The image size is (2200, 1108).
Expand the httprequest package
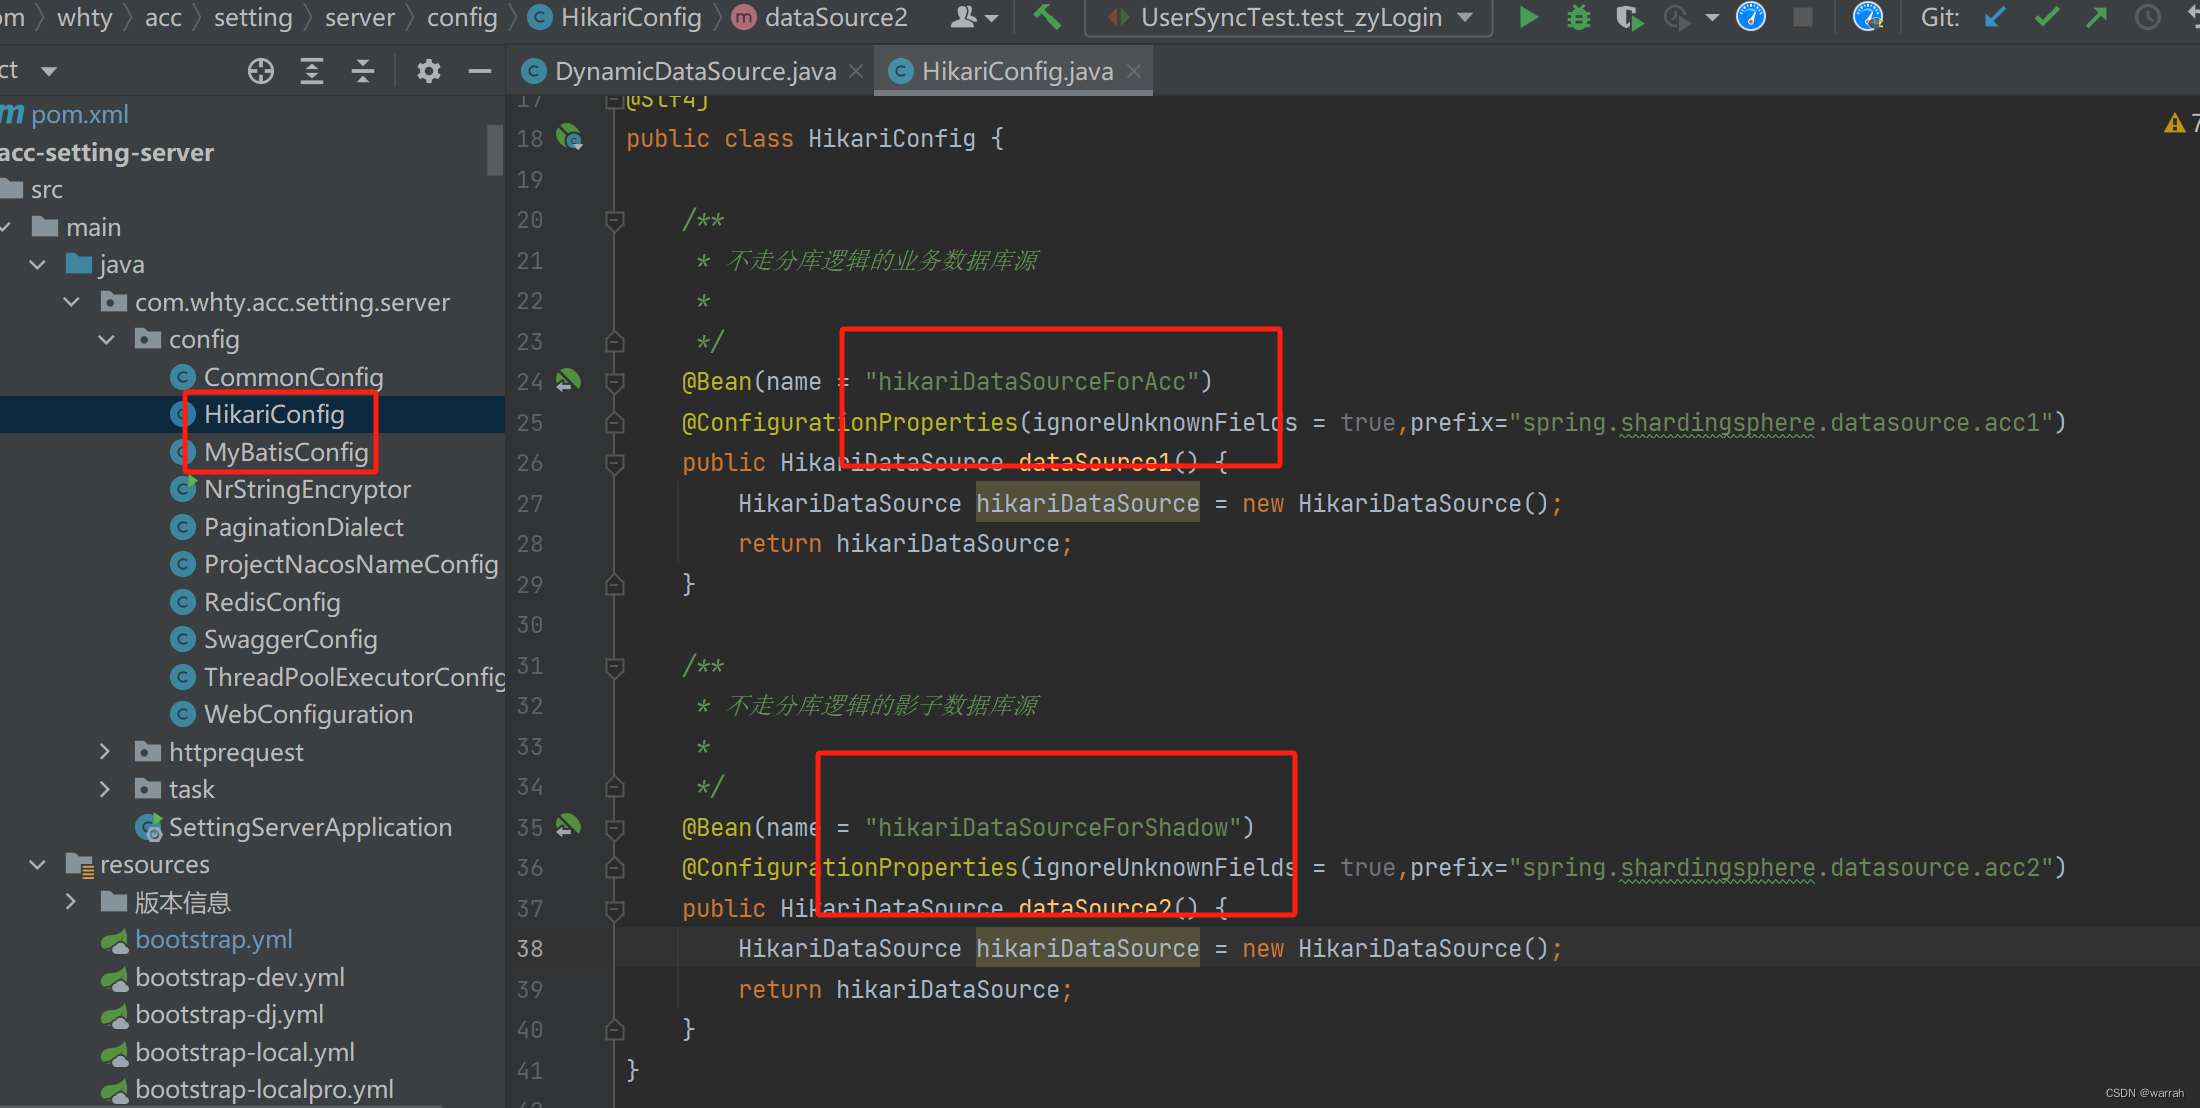105,751
